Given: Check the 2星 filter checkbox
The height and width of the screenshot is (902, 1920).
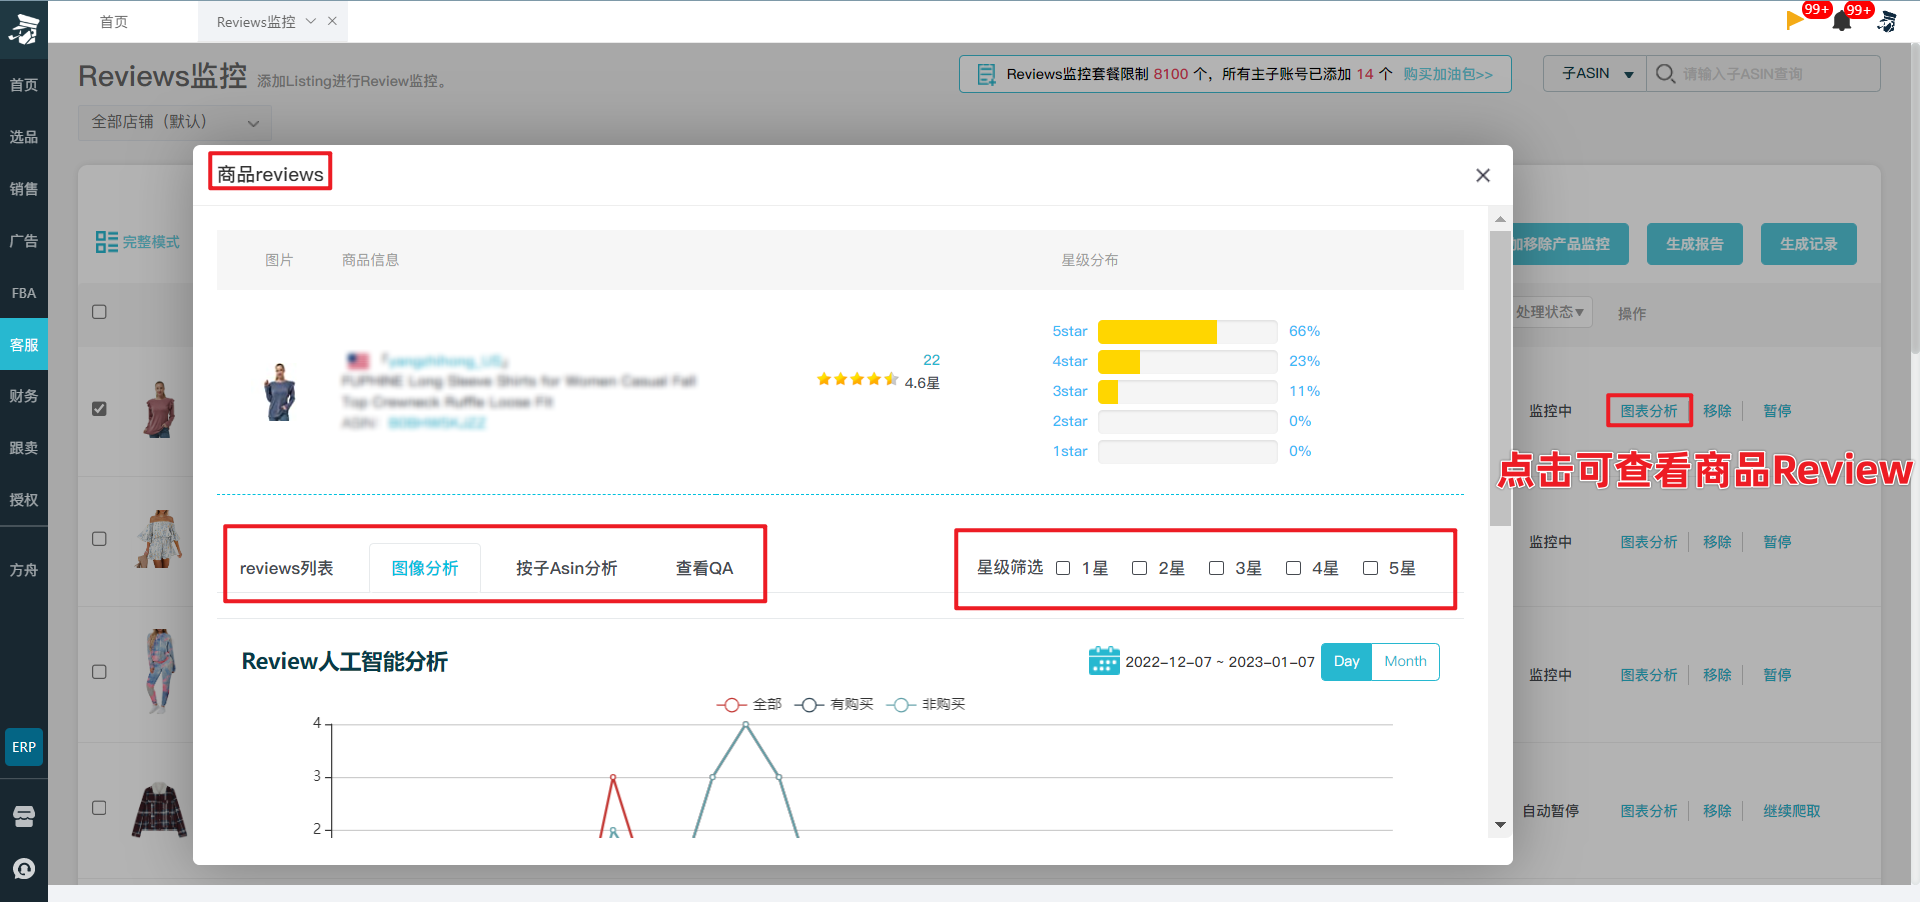Looking at the screenshot, I should click(x=1139, y=568).
